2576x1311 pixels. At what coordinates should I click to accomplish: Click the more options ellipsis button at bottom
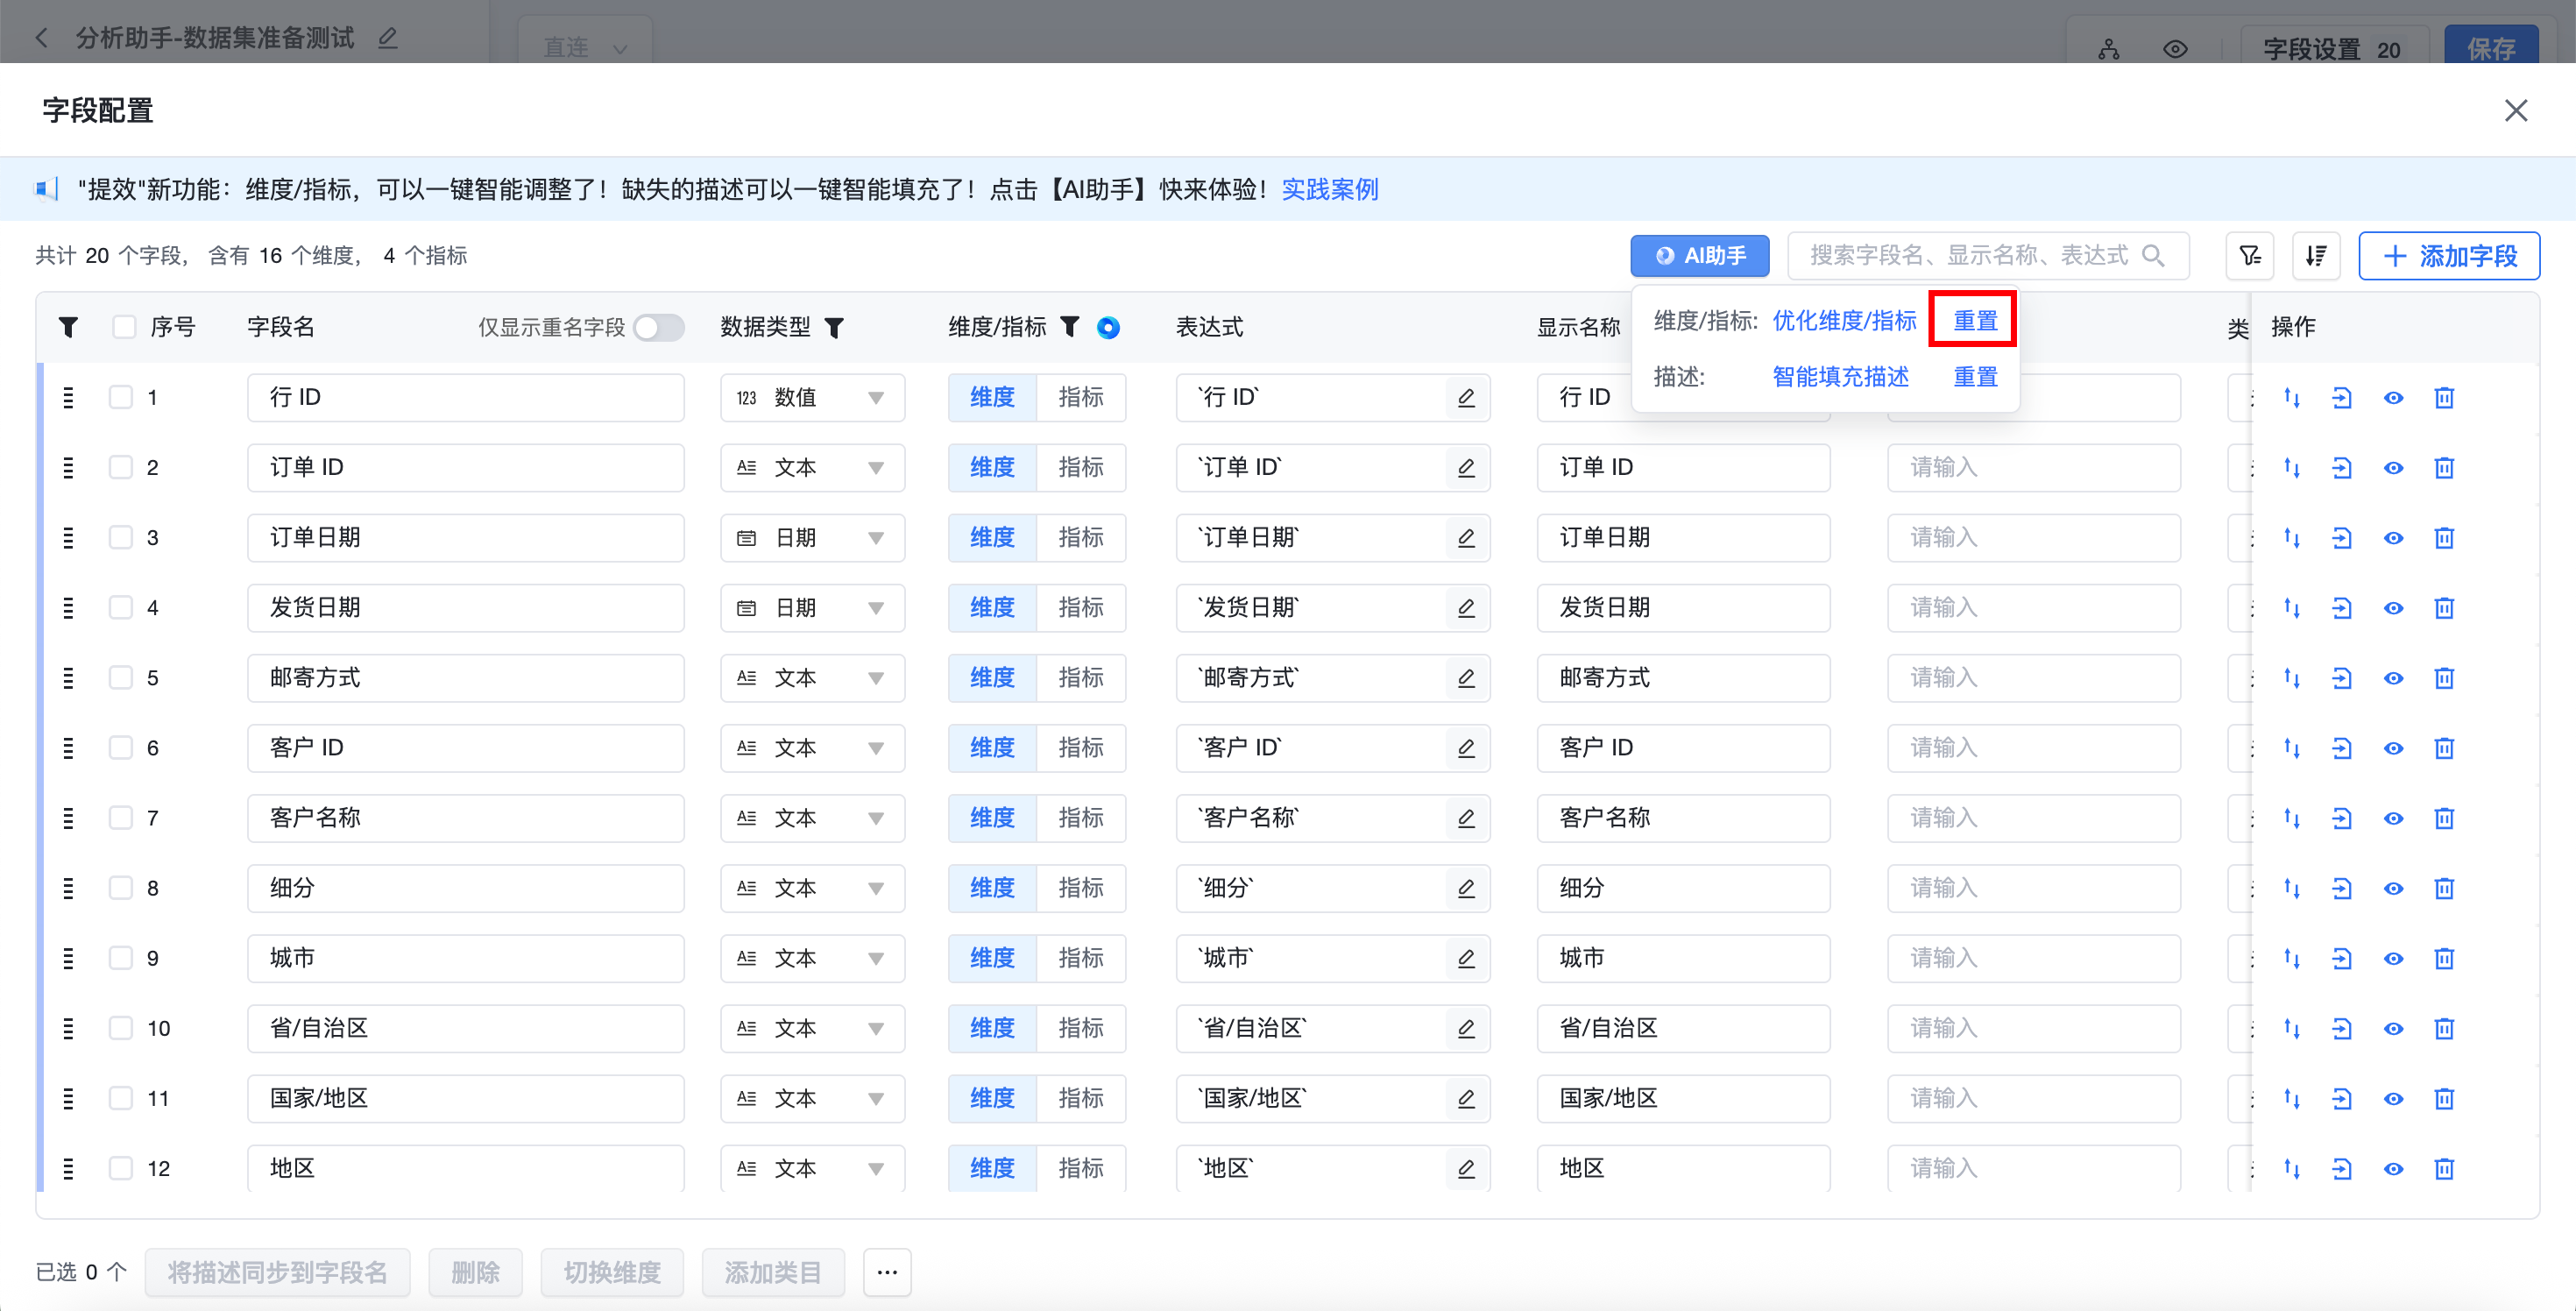pos(887,1272)
